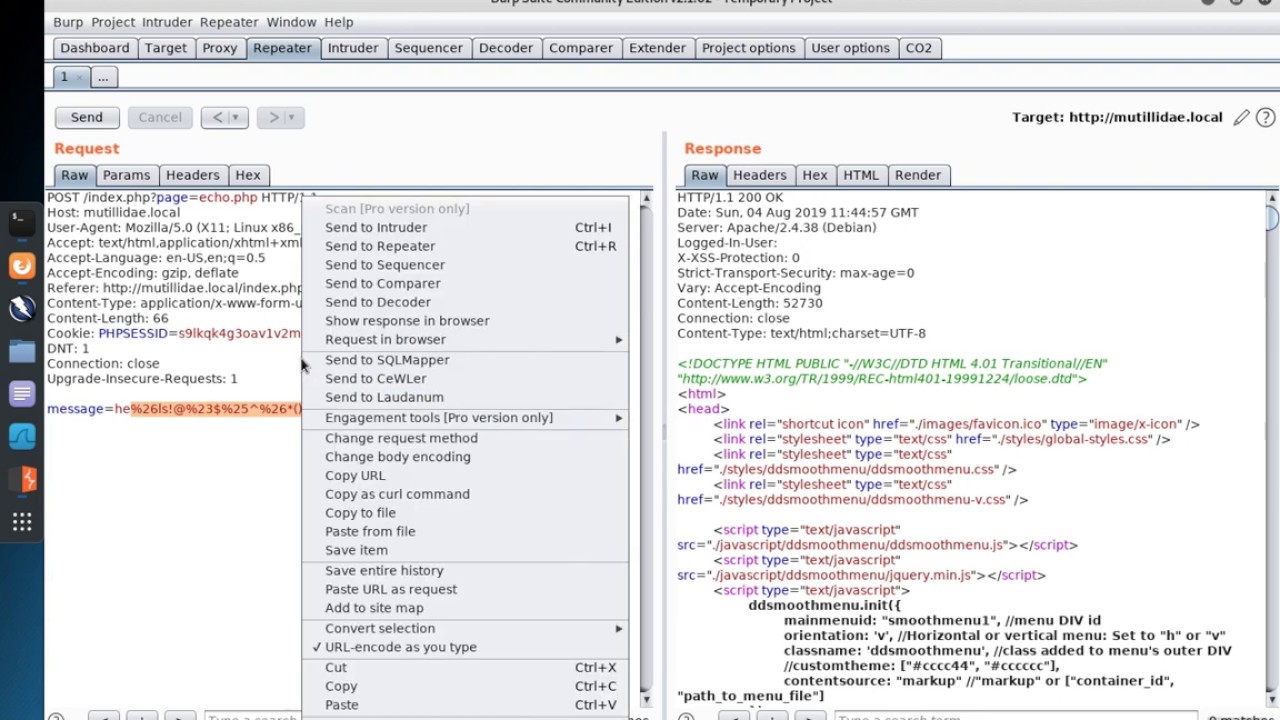
Task: Click Copy with Ctrl+C shortcut entry
Action: point(466,687)
